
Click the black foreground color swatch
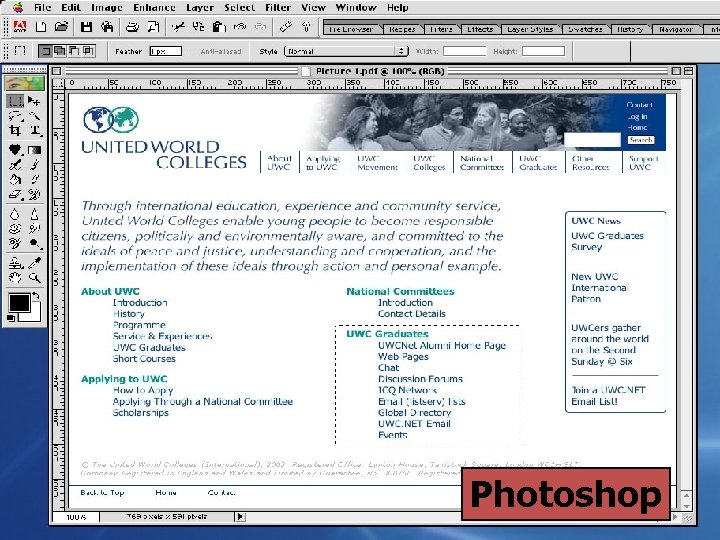click(x=19, y=304)
